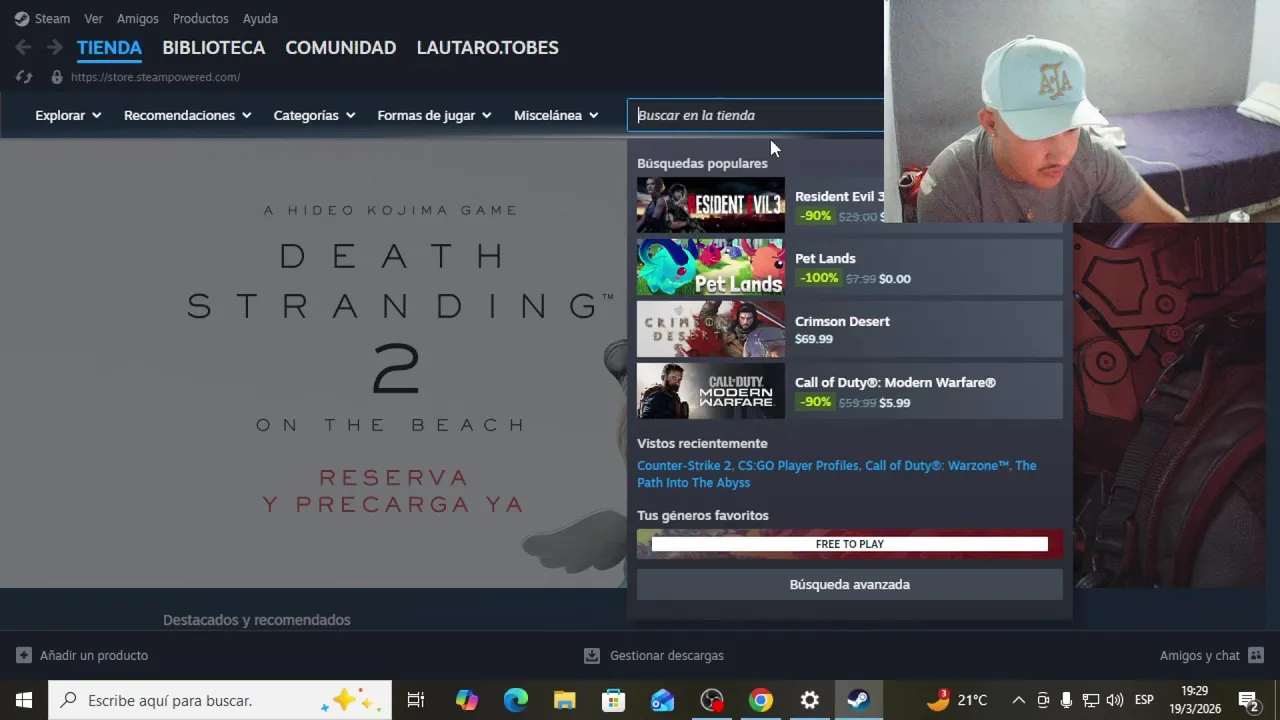Image resolution: width=1280 pixels, height=720 pixels.
Task: Click the Buscar en la tienda search field
Action: 756,115
